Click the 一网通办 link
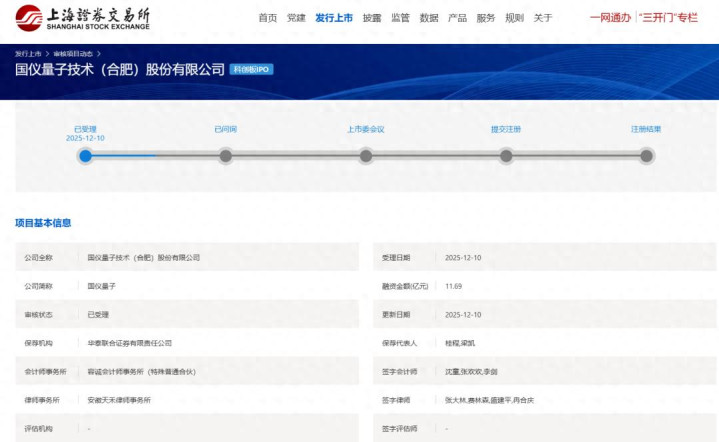 [x=610, y=18]
